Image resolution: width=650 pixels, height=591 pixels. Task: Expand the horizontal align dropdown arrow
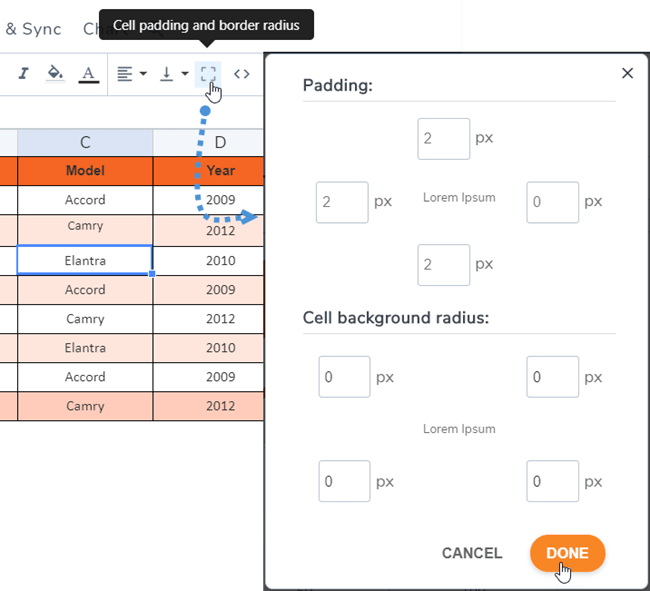pyautogui.click(x=143, y=74)
